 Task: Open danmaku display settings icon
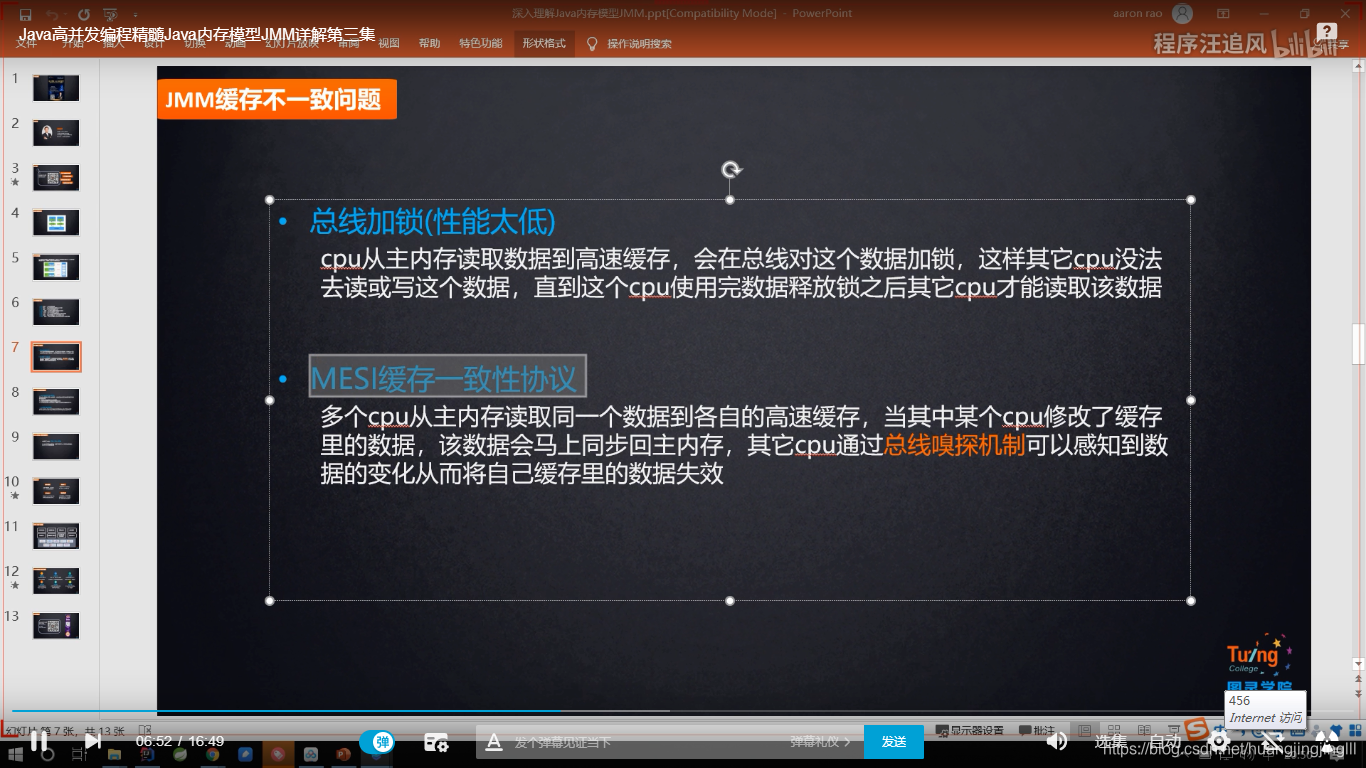tap(436, 742)
